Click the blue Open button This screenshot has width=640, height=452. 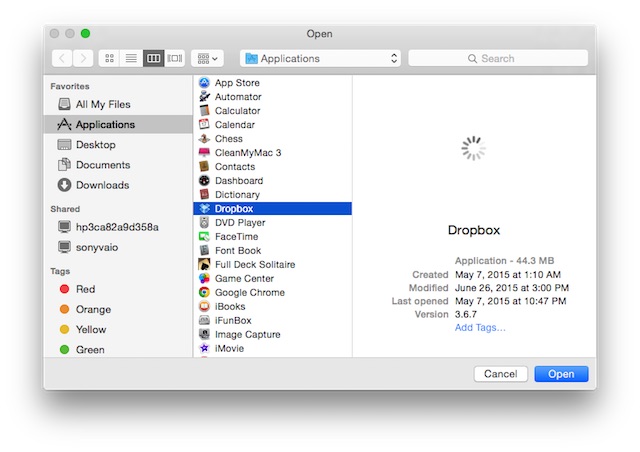tap(561, 374)
